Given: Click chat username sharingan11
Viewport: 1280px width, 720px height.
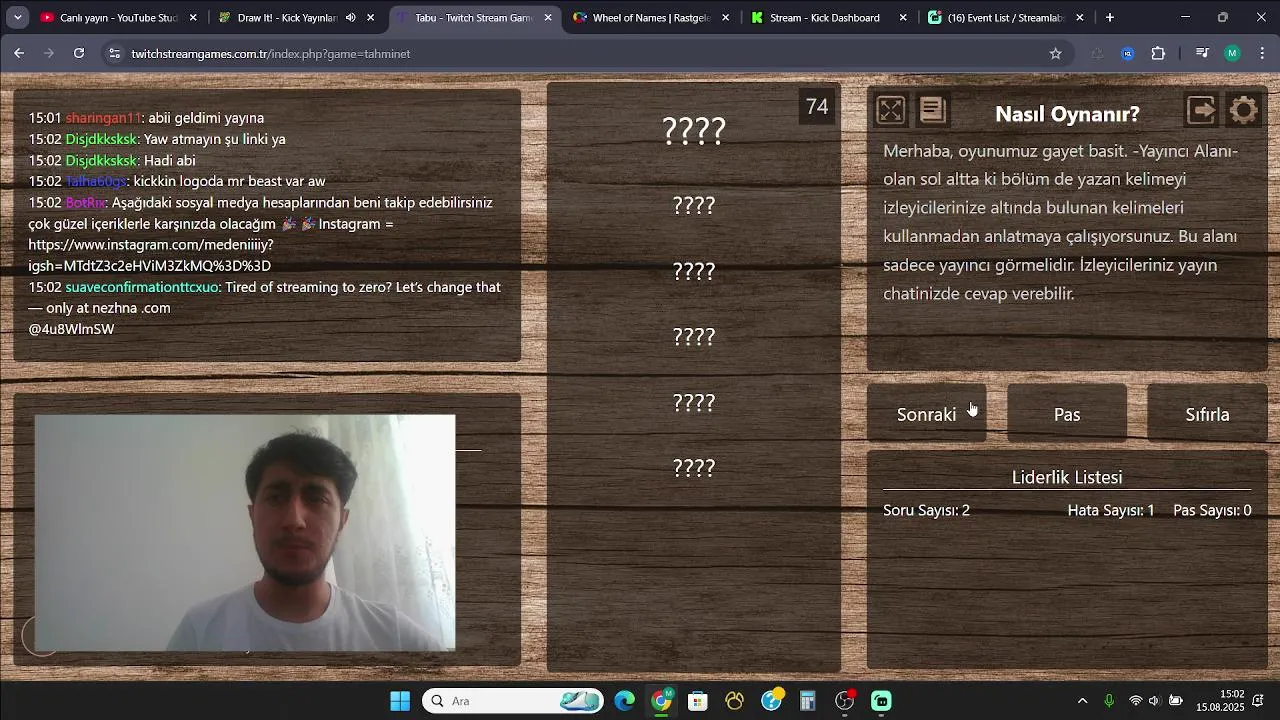Looking at the screenshot, I should (x=103, y=118).
